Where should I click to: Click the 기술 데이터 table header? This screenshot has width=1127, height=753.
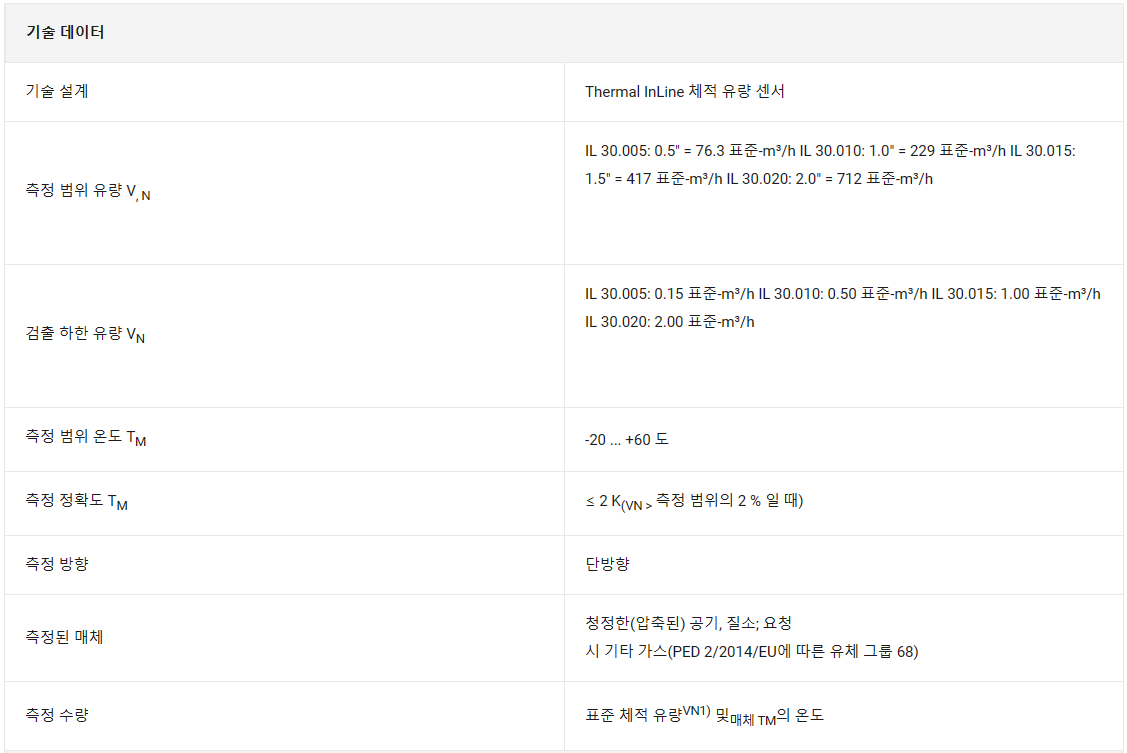(x=65, y=32)
